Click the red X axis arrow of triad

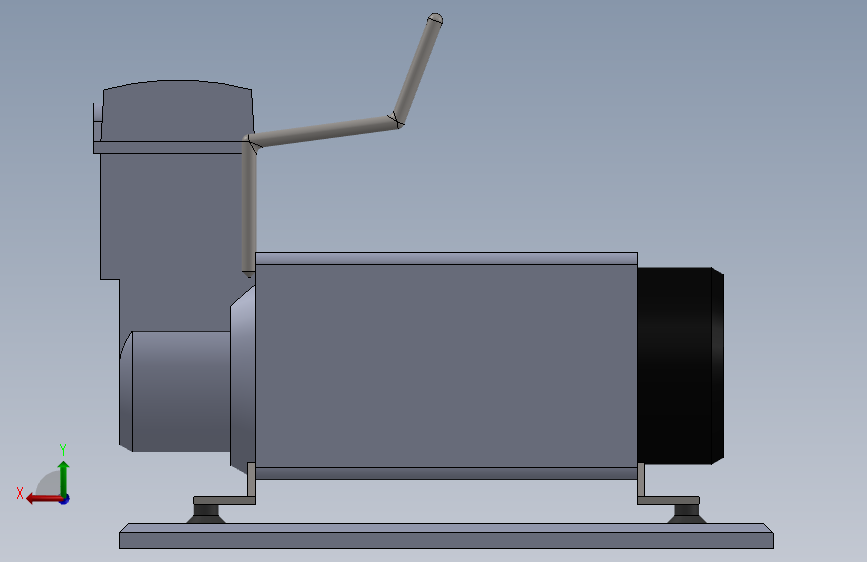coord(43,499)
